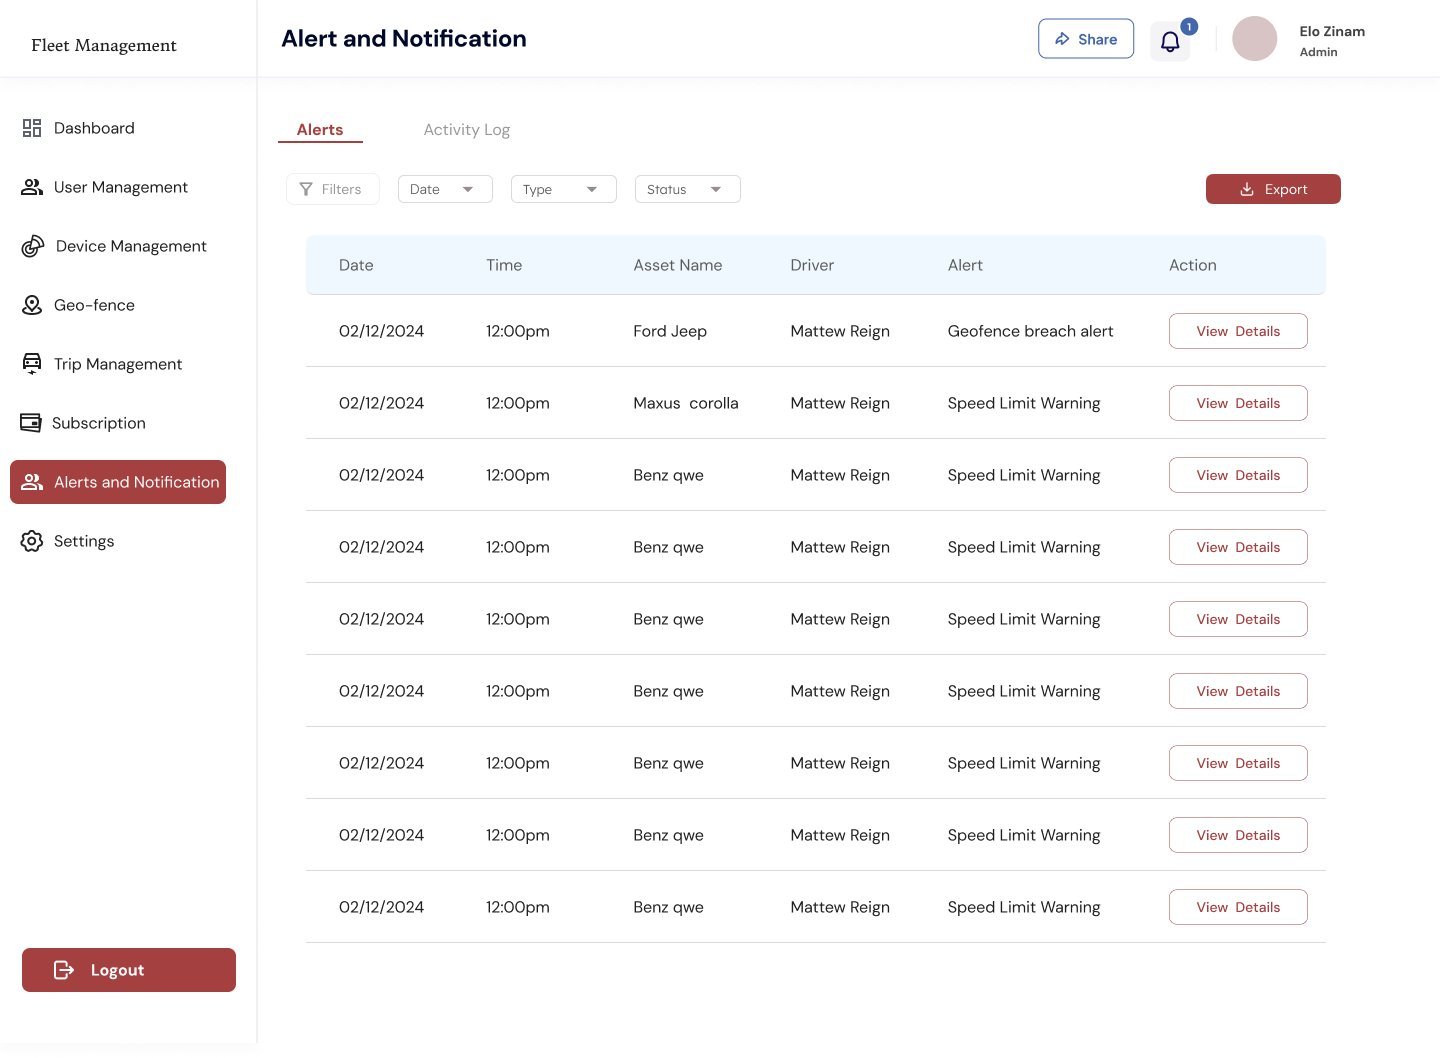Image resolution: width=1440 pixels, height=1058 pixels.
Task: Expand the Date filter dropdown
Action: [x=445, y=189]
